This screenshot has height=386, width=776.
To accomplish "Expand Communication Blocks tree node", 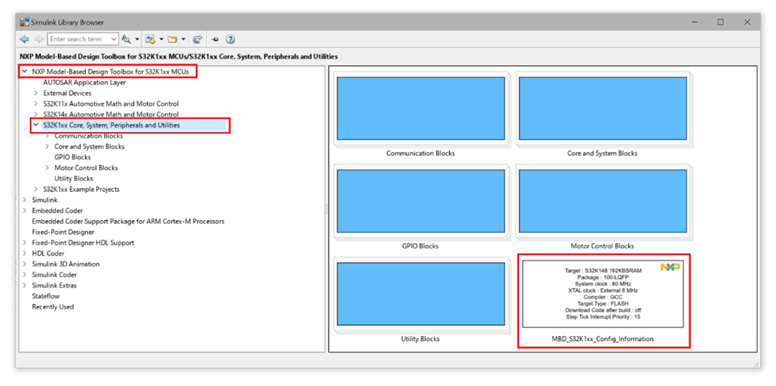I will (x=47, y=136).
